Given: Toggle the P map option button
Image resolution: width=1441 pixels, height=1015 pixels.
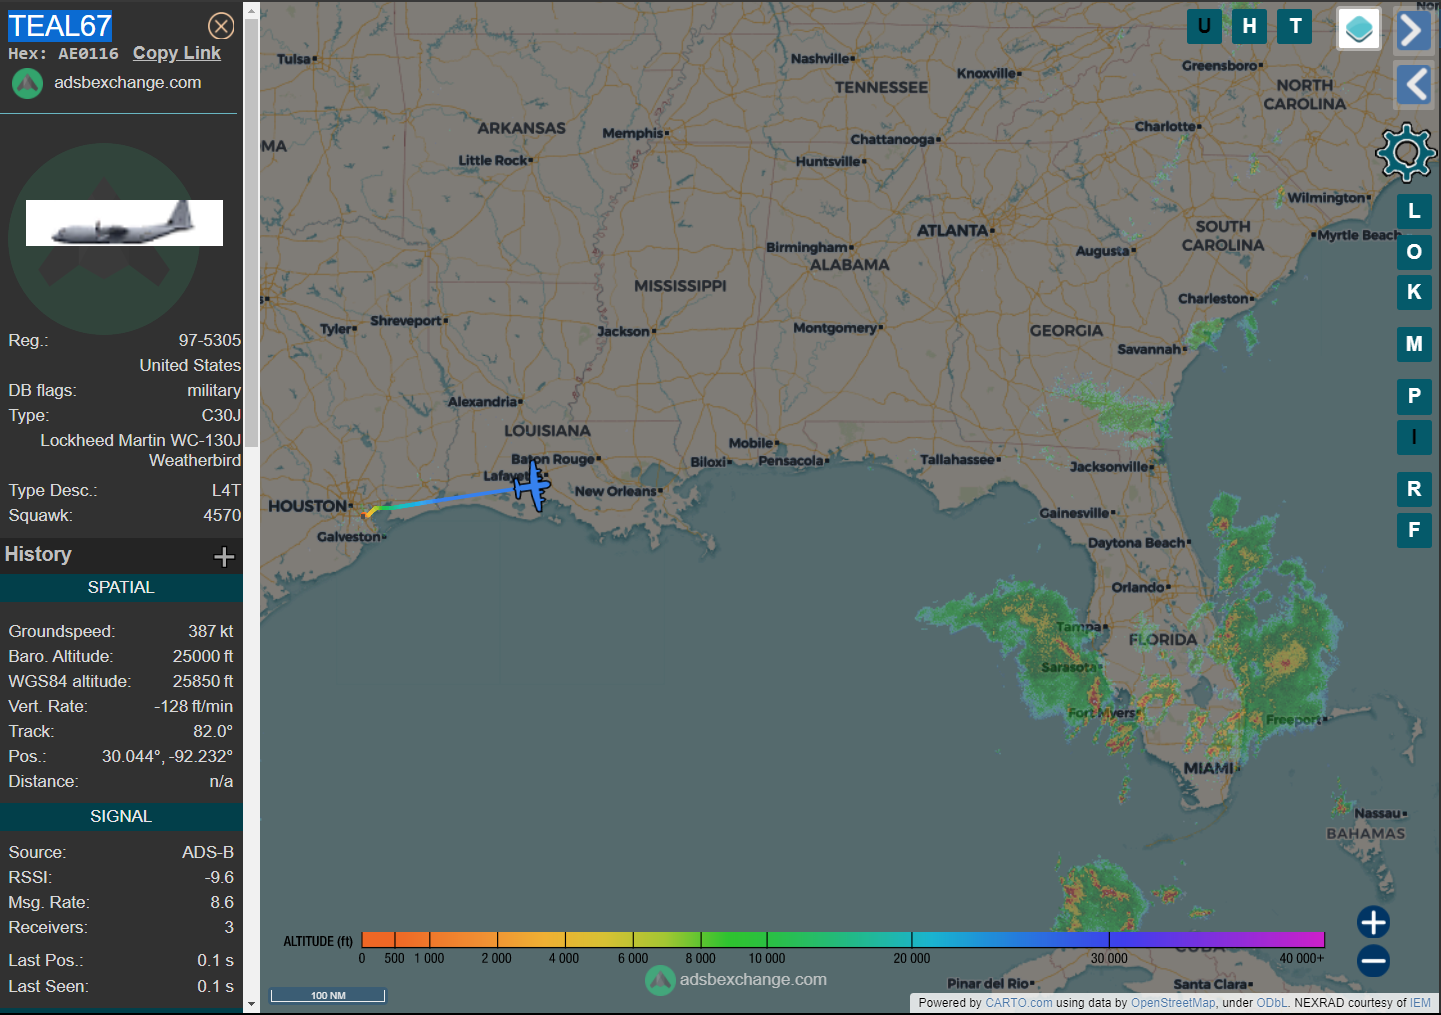Looking at the screenshot, I should [x=1414, y=396].
